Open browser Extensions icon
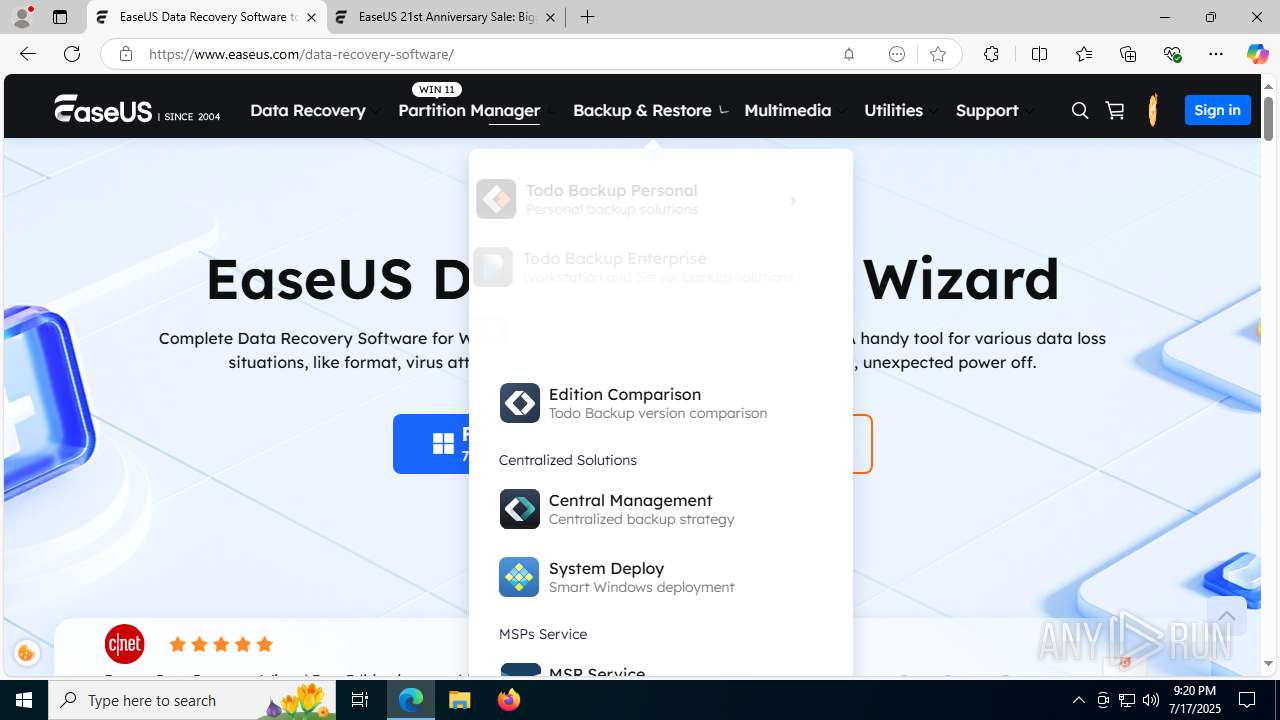 click(991, 54)
